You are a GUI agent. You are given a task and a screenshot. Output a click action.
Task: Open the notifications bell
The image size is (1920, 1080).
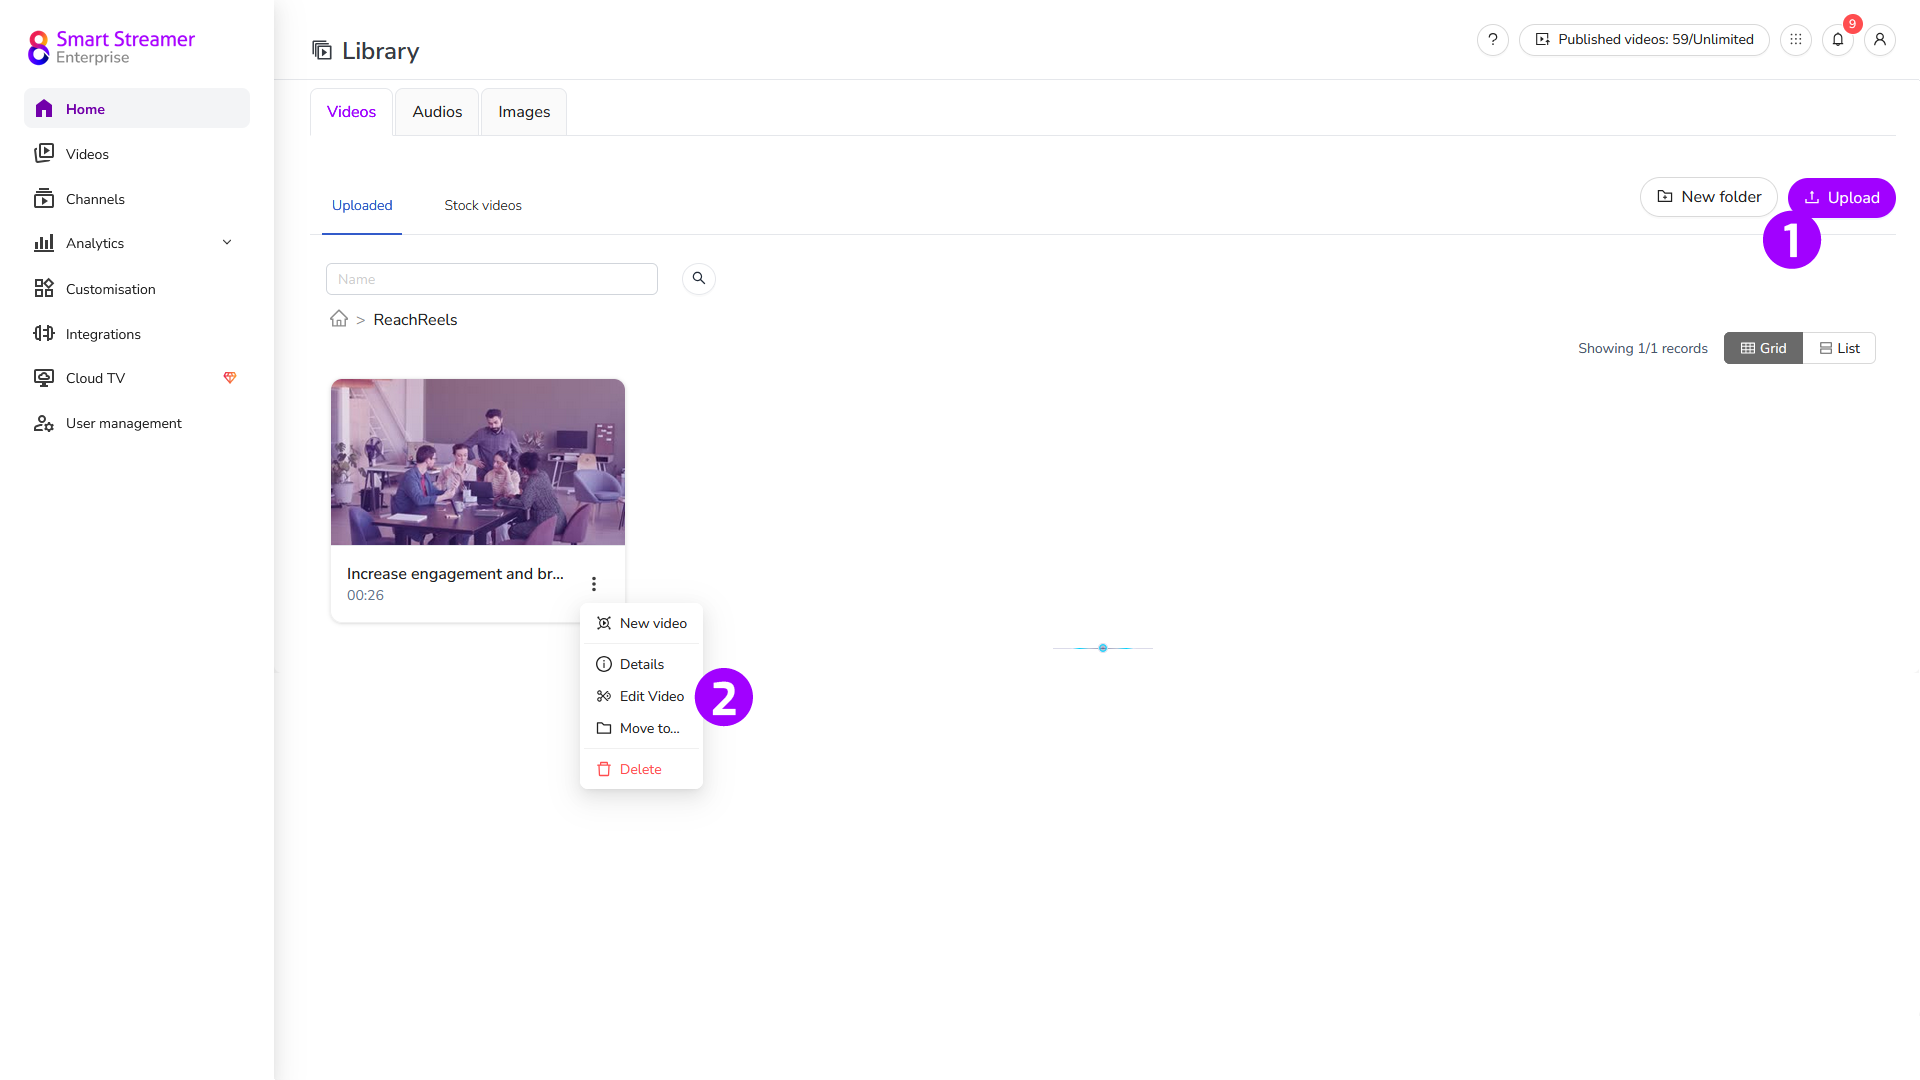(x=1838, y=40)
